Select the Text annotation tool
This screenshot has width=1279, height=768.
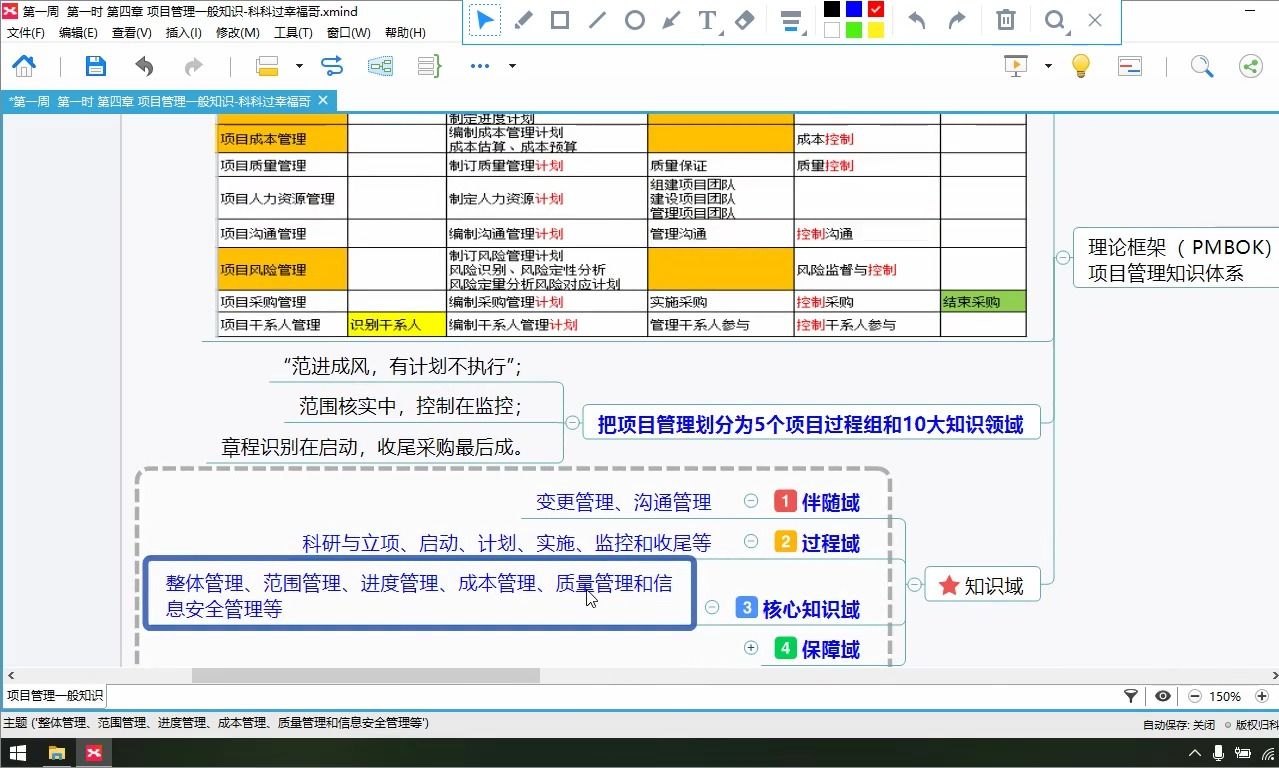[708, 19]
